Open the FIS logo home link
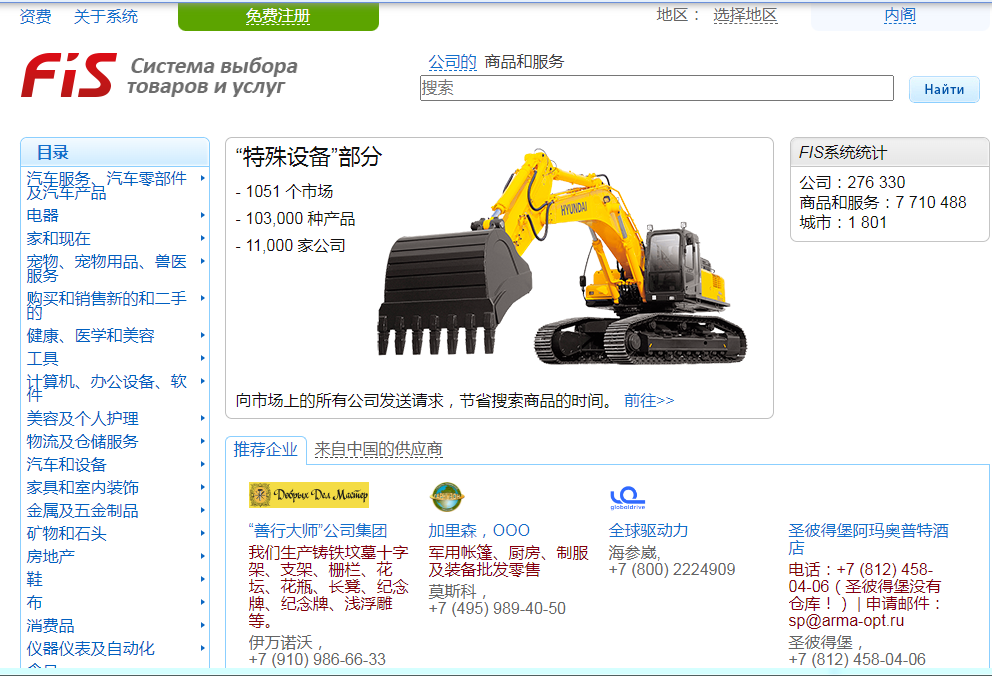992x676 pixels. coord(68,75)
